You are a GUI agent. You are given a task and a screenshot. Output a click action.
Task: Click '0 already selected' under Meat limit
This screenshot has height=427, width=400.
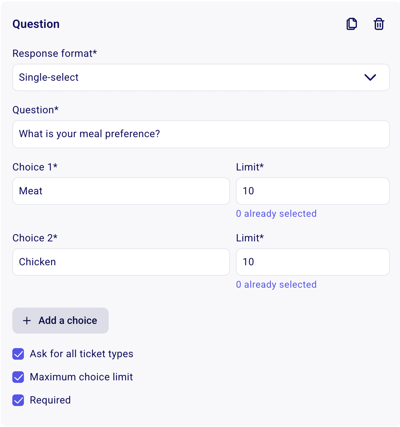tap(276, 214)
